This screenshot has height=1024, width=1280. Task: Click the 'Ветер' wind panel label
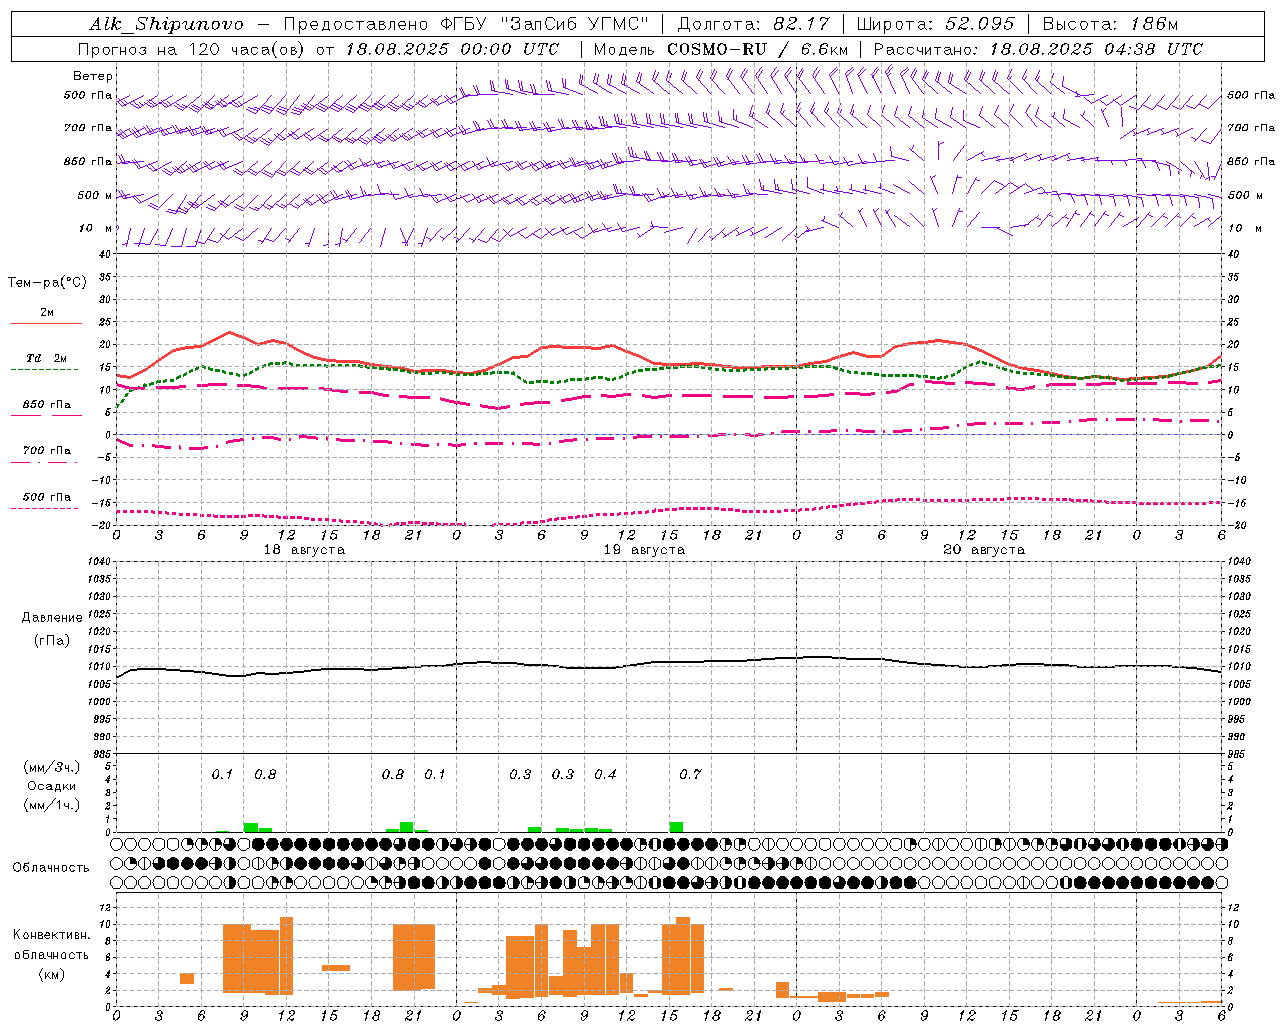click(93, 76)
